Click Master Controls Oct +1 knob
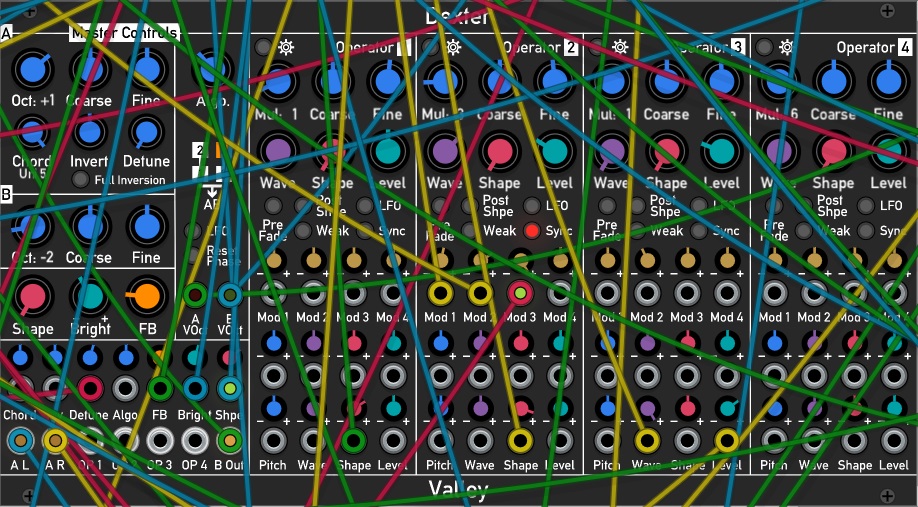Image resolution: width=918 pixels, height=507 pixels. [33, 69]
